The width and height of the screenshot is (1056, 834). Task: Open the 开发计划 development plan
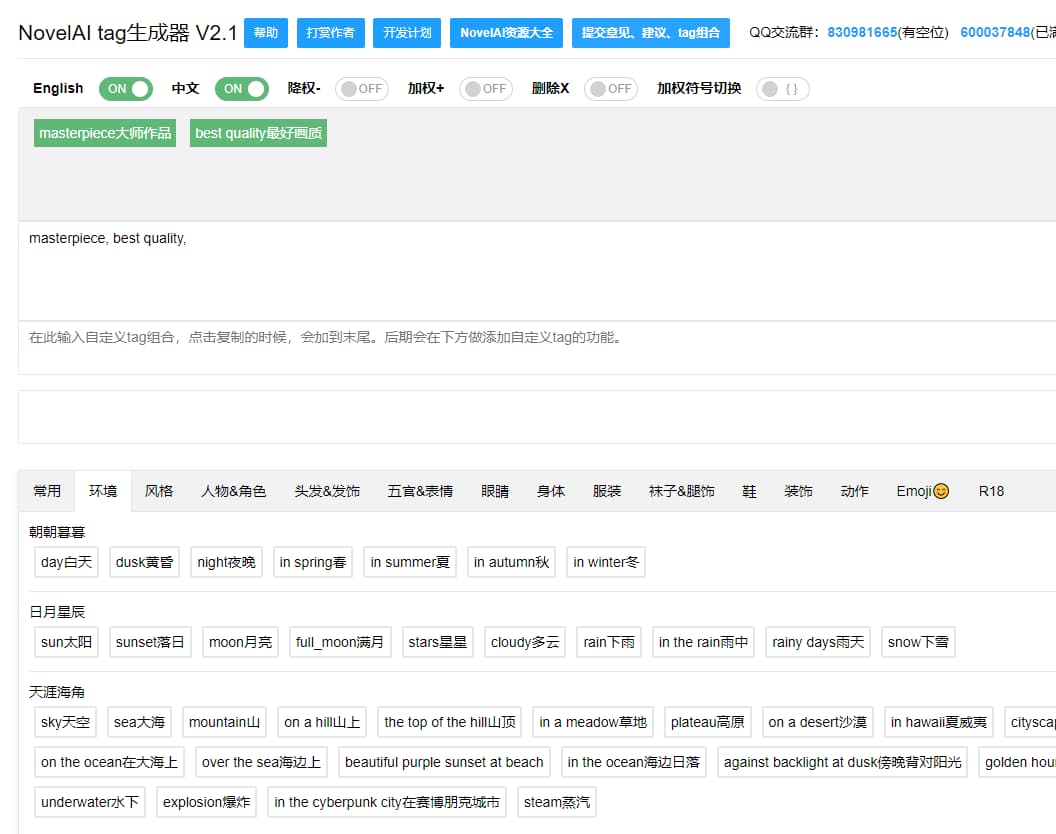pos(406,32)
